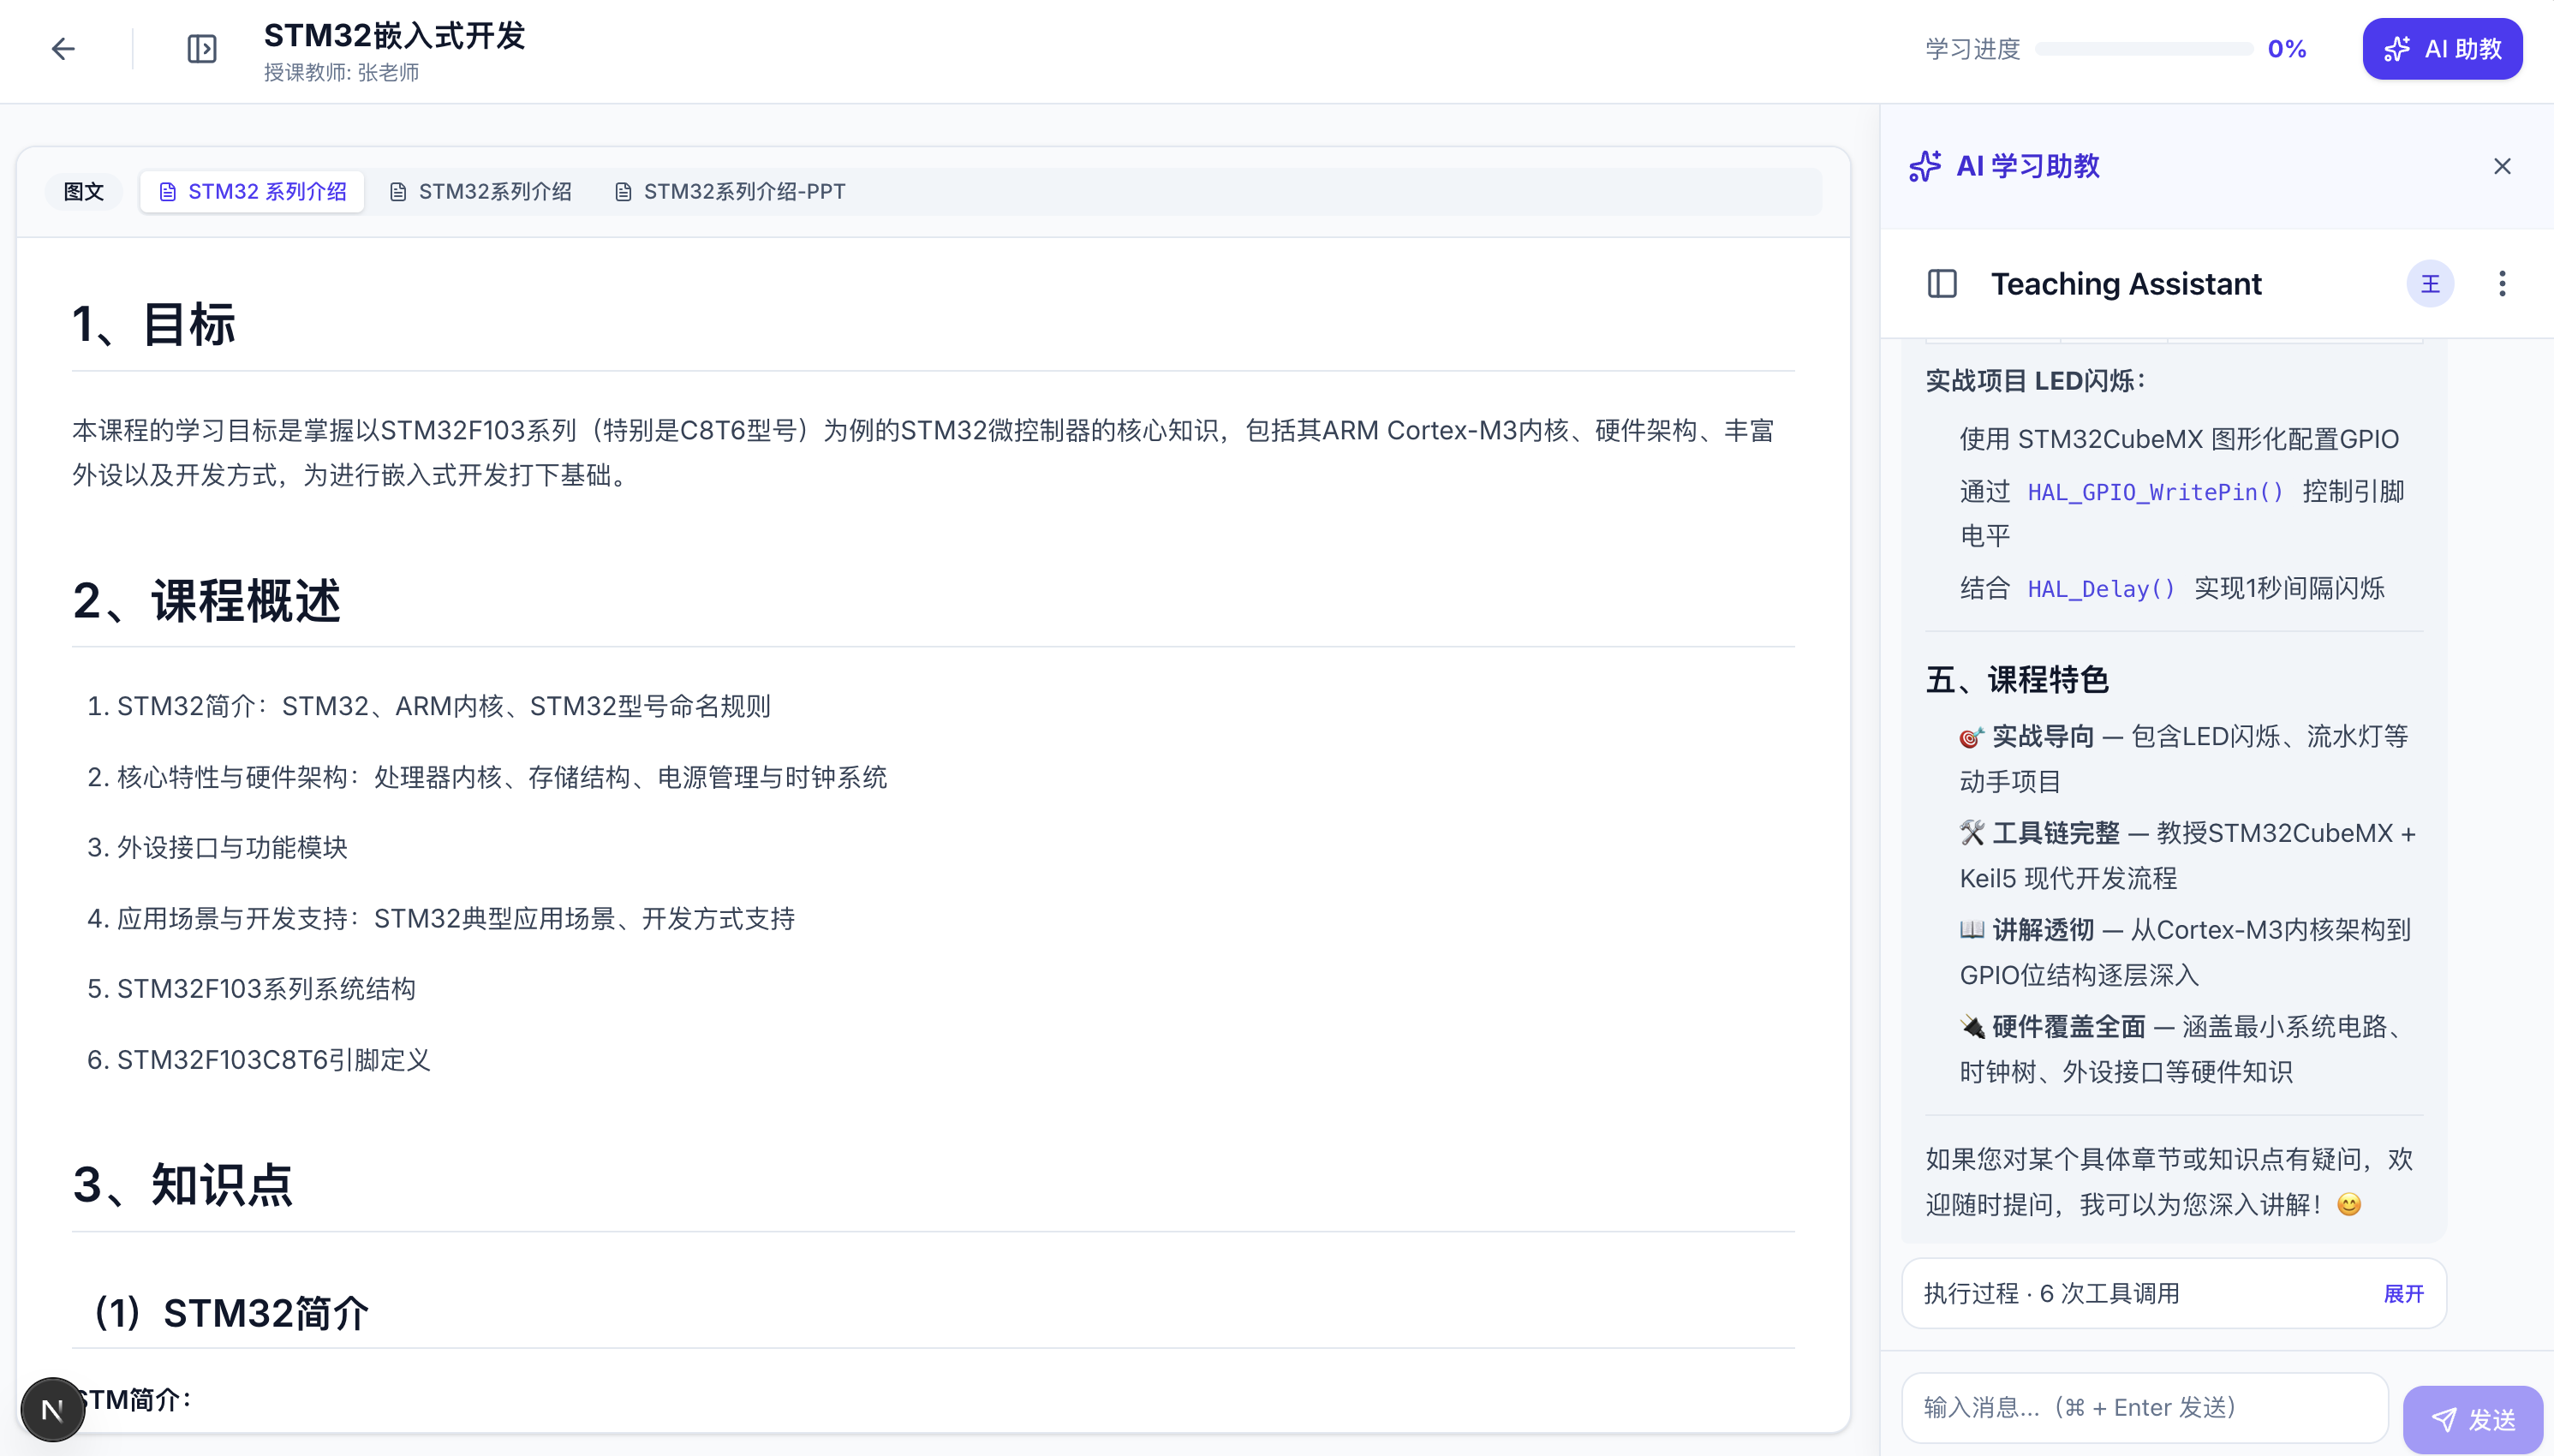Click list item STM32F103系列系统结构
The height and width of the screenshot is (1456, 2554).
pyautogui.click(x=266, y=989)
